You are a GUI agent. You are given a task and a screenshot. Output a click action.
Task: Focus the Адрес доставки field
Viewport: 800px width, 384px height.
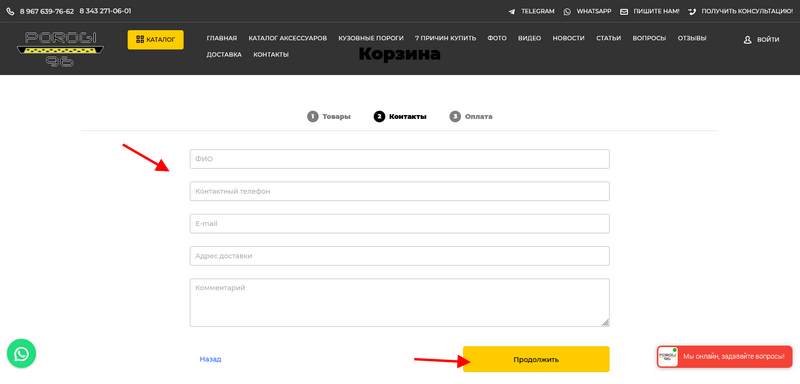tap(399, 256)
